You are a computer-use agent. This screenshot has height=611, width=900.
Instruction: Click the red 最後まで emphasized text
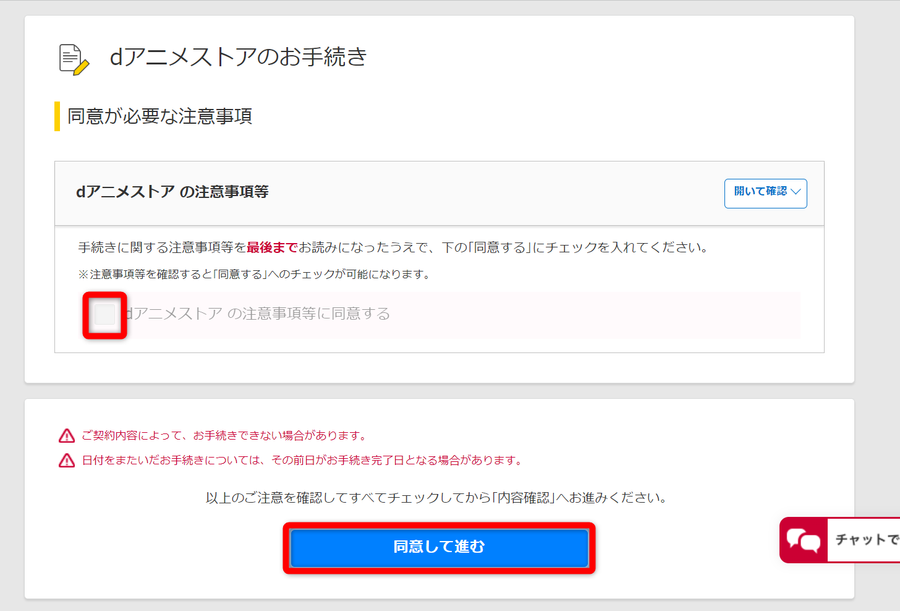pos(272,248)
